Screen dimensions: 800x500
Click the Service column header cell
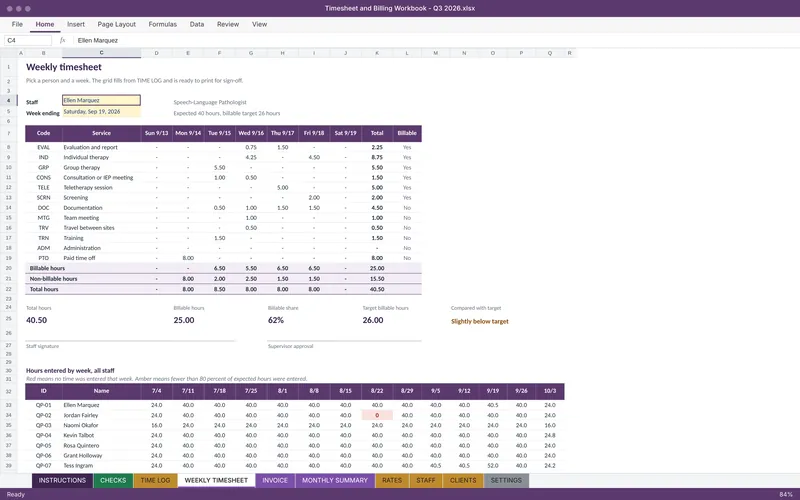(x=101, y=133)
